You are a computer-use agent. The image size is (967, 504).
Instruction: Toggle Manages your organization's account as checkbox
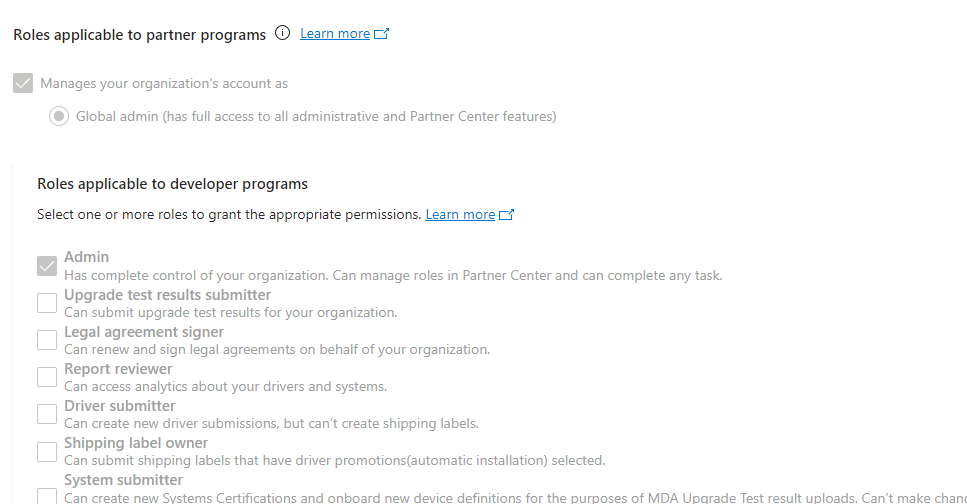point(23,83)
